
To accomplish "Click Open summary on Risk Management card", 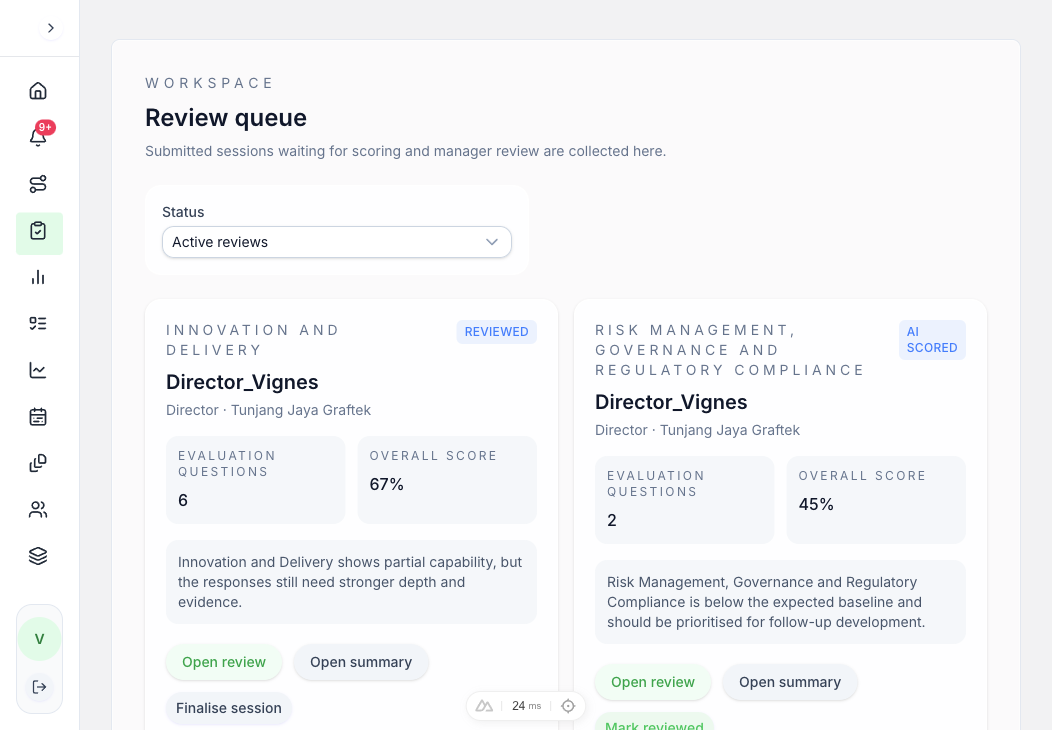I will coord(790,682).
